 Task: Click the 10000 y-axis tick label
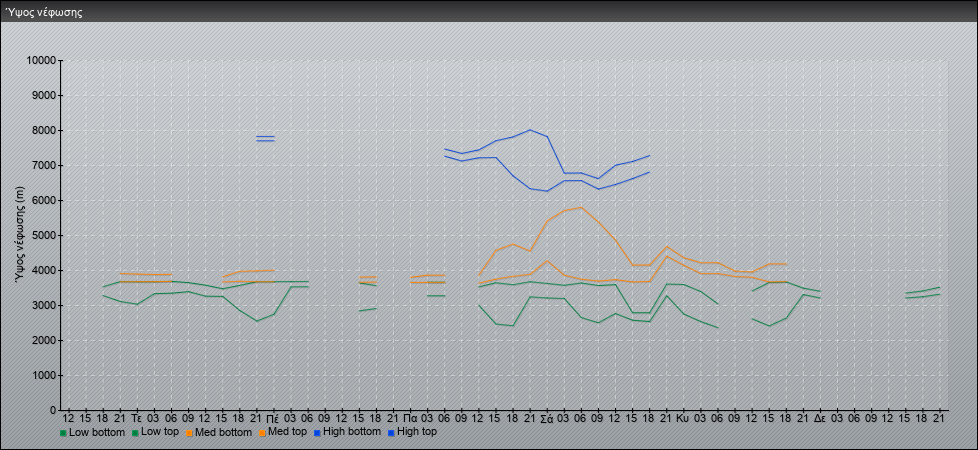pyautogui.click(x=42, y=61)
